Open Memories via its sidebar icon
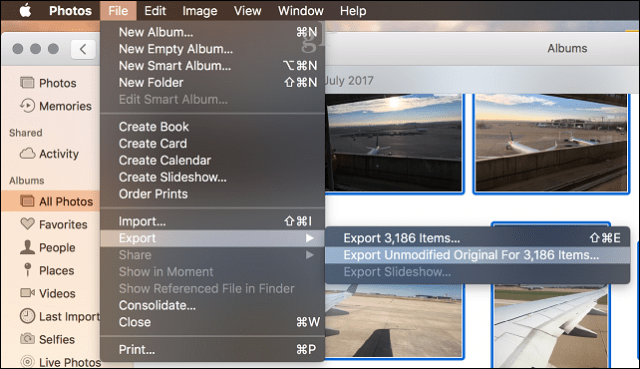 click(x=27, y=106)
